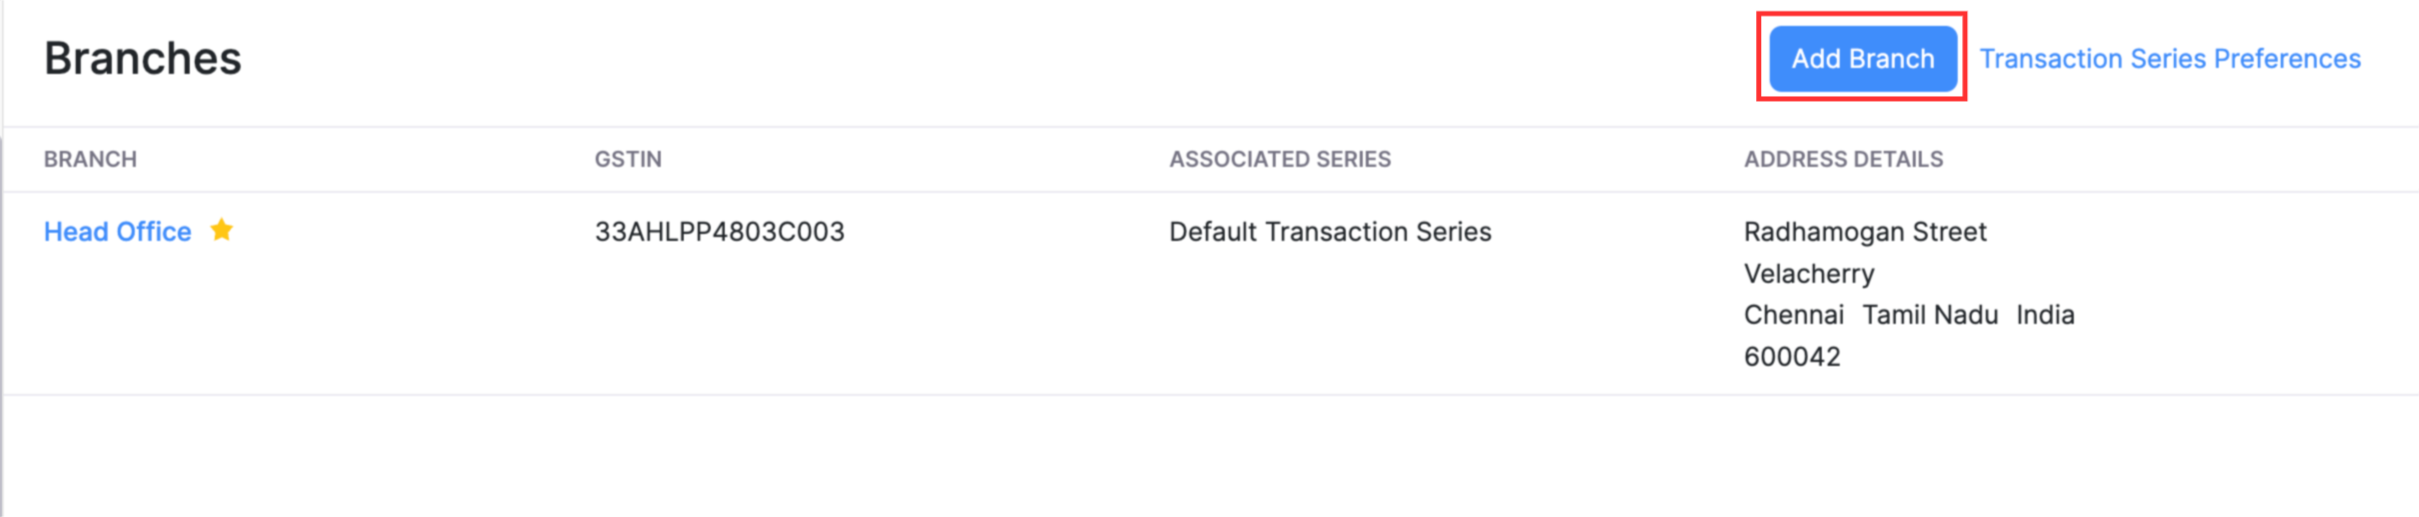Open the Head Office branch
The width and height of the screenshot is (2419, 517).
[x=117, y=232]
